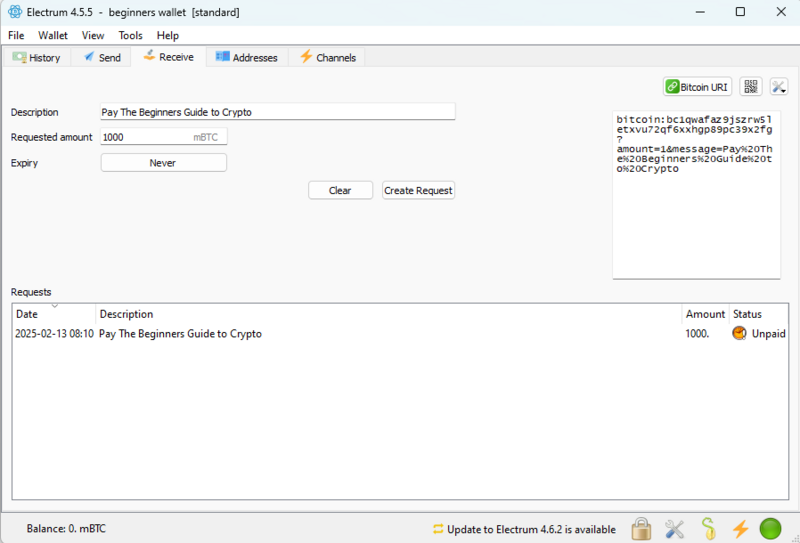Click the green network status circle
This screenshot has width=800, height=543.
pyautogui.click(x=770, y=528)
